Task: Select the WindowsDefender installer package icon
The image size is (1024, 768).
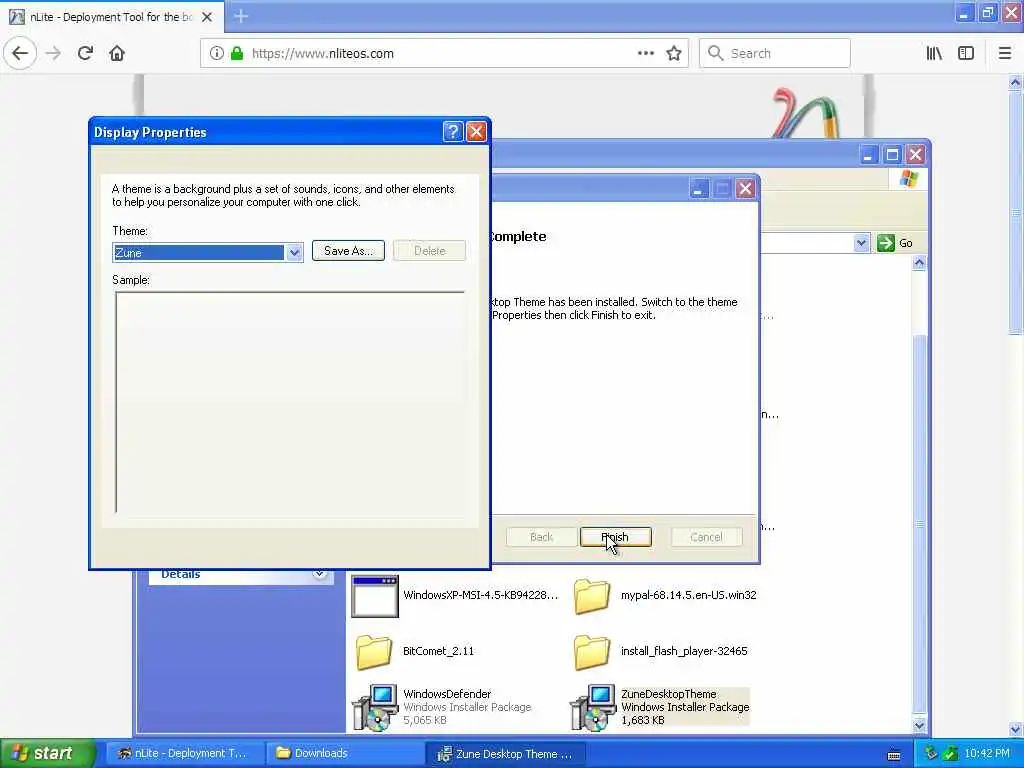Action: [x=376, y=707]
